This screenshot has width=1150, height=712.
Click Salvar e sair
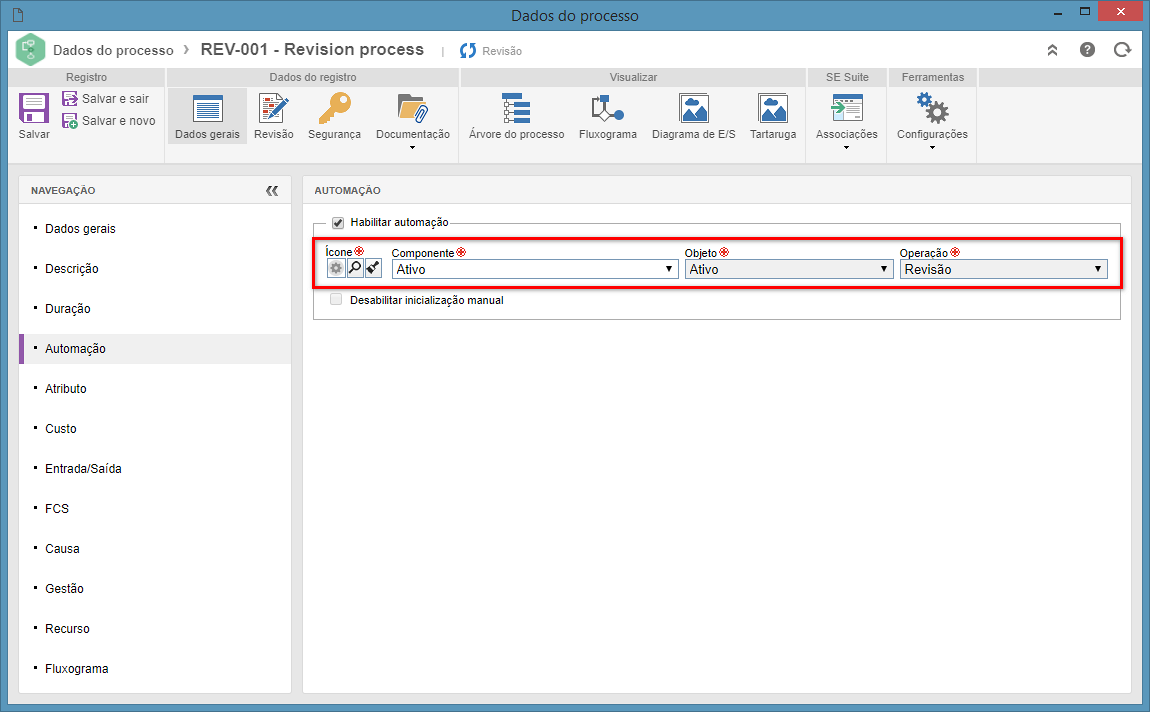[x=106, y=98]
